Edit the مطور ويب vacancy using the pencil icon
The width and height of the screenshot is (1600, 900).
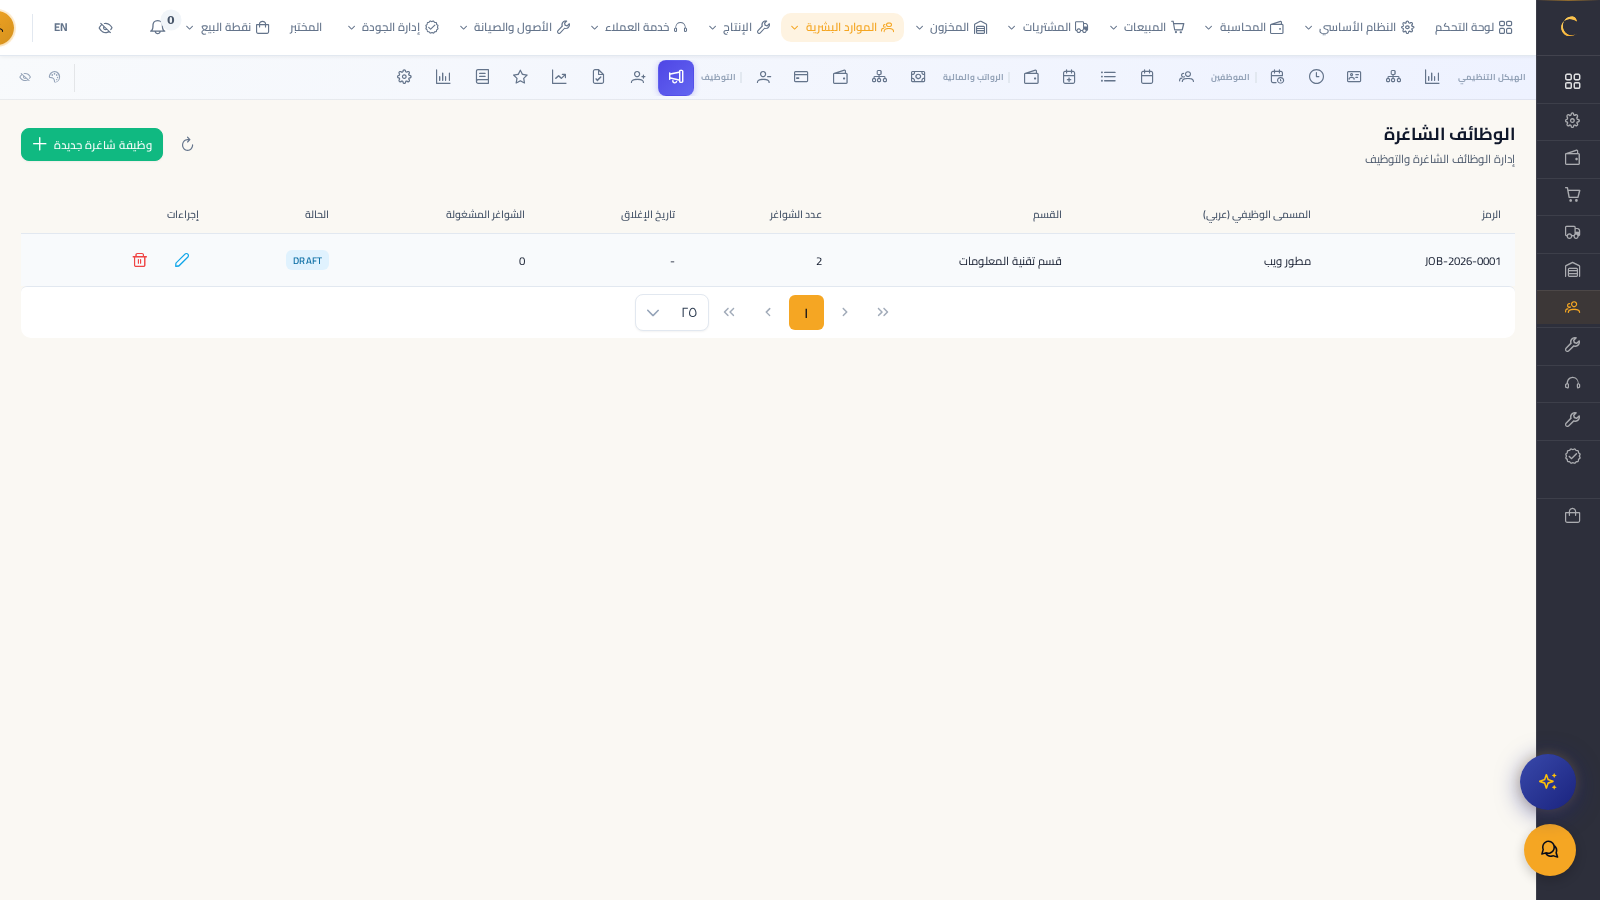182,260
